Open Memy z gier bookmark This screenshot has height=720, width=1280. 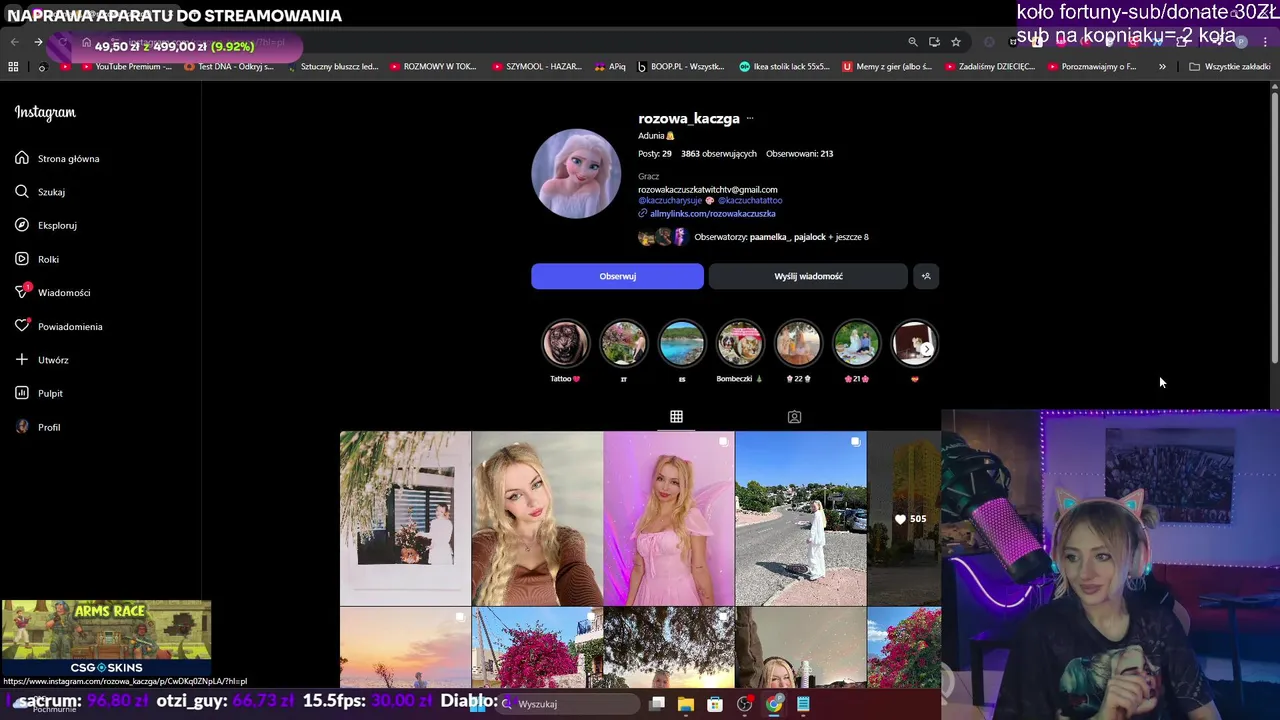[x=887, y=67]
